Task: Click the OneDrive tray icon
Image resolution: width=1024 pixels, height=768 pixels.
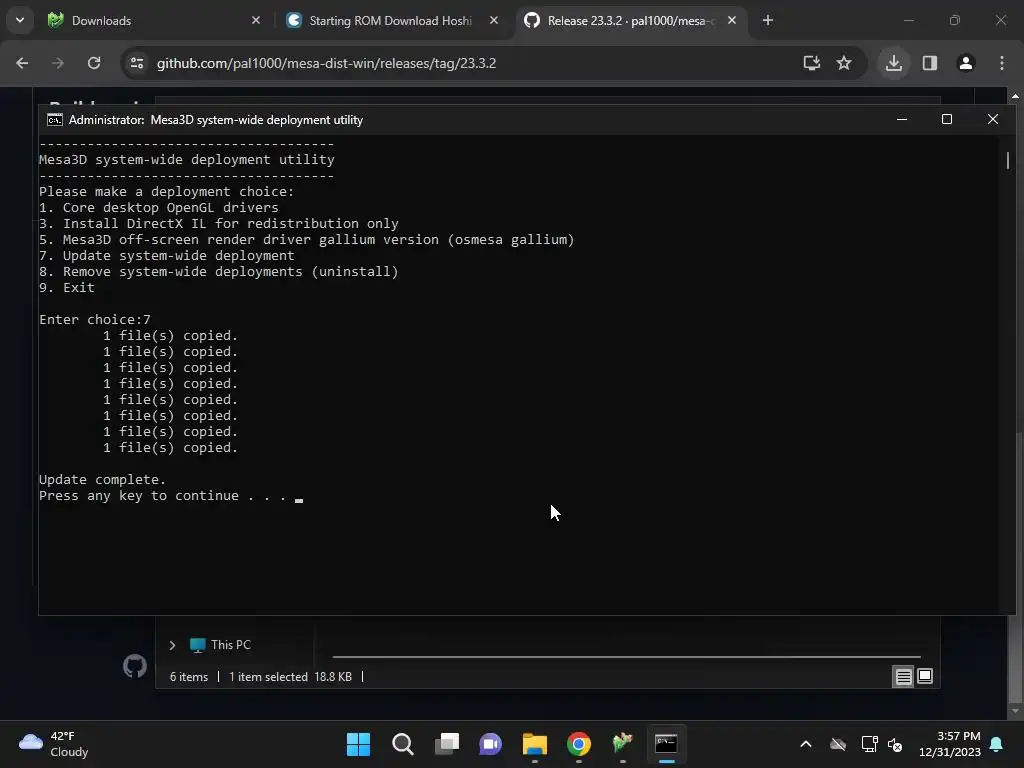Action: tap(838, 744)
